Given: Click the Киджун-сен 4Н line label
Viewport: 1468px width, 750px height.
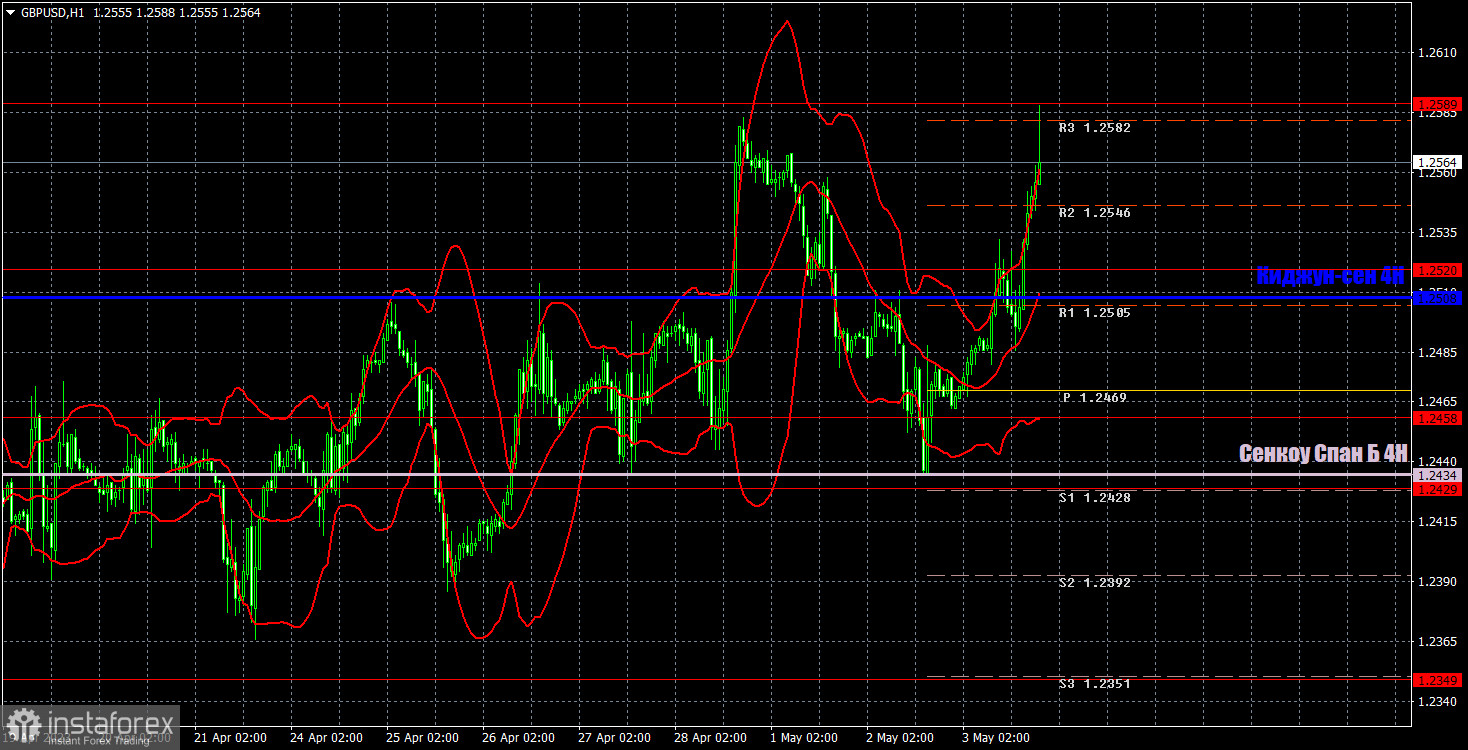Looking at the screenshot, I should 1331,275.
